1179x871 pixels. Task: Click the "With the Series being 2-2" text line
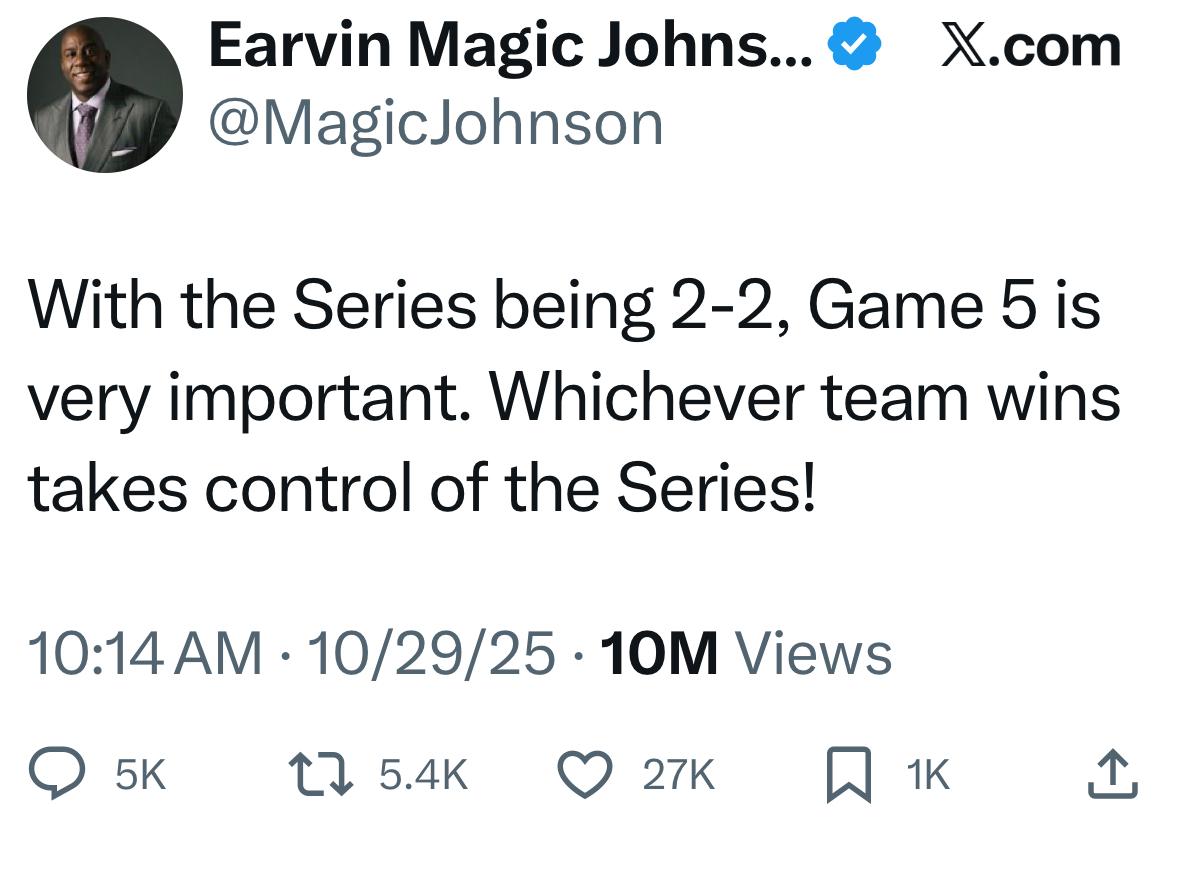(x=565, y=306)
